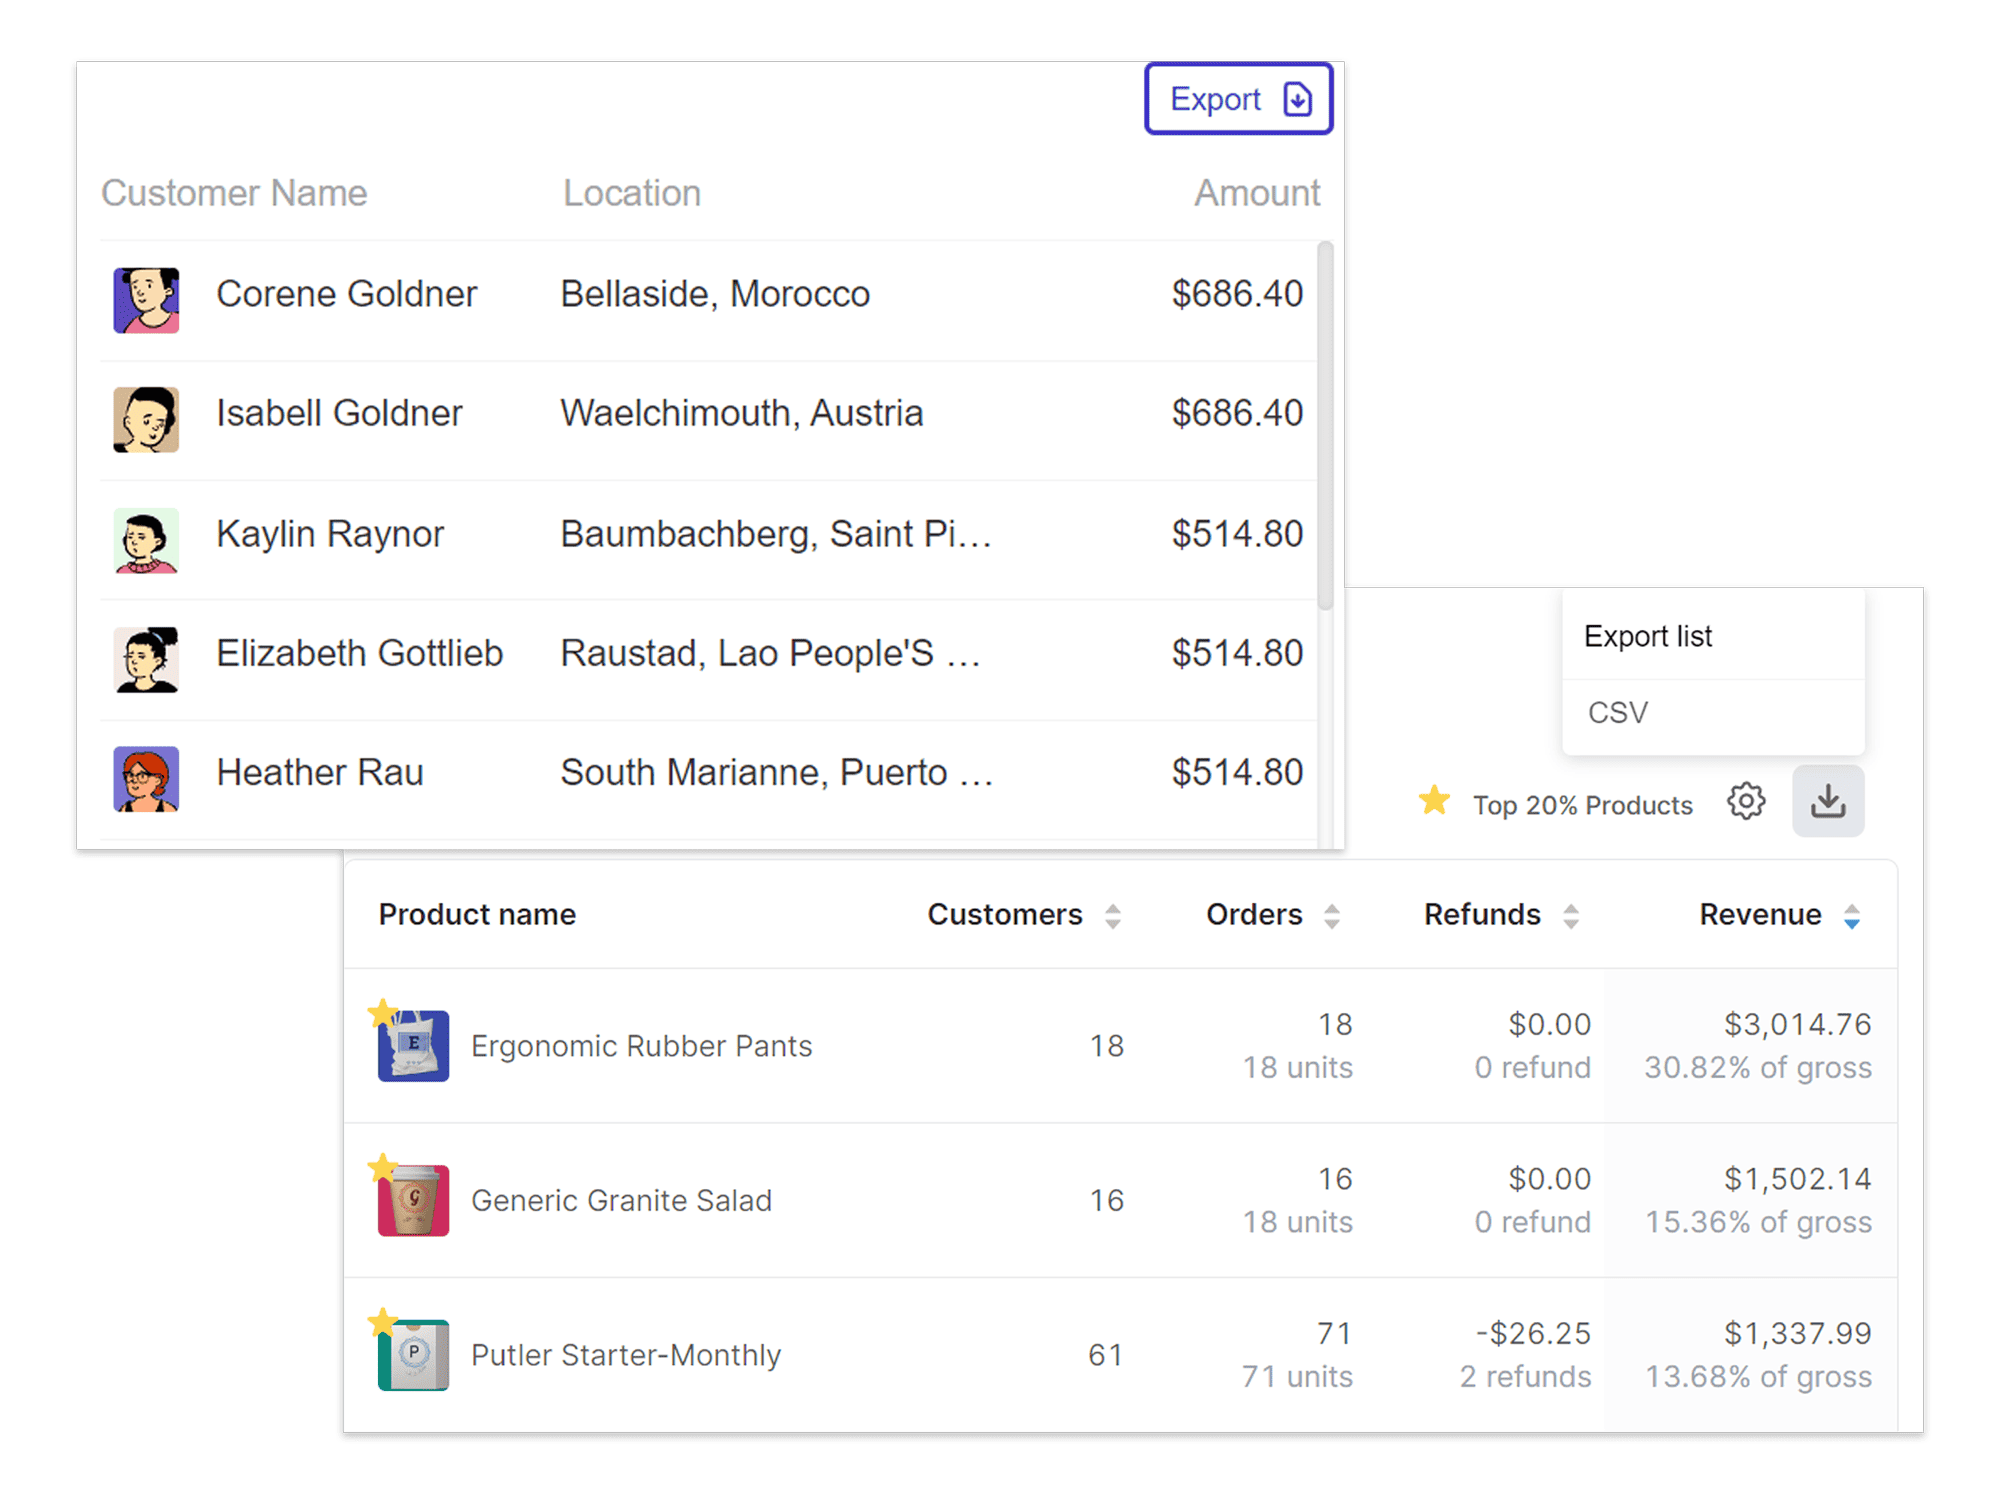Click the Export list menu header

click(1648, 636)
